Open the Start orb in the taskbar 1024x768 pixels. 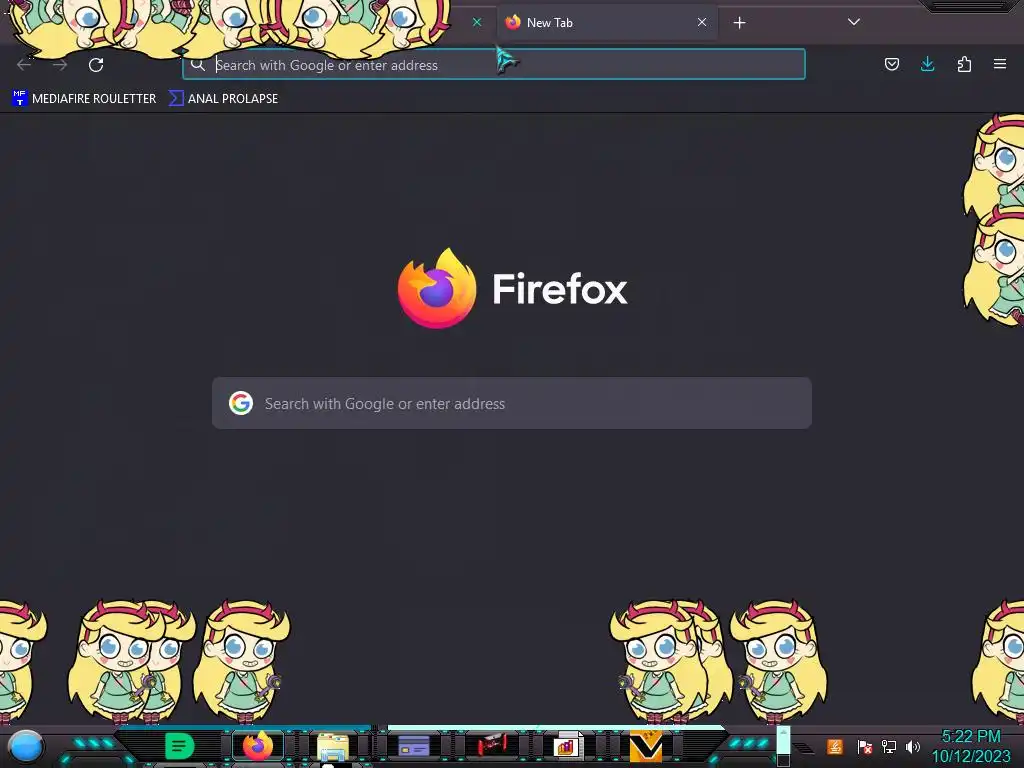coord(26,747)
